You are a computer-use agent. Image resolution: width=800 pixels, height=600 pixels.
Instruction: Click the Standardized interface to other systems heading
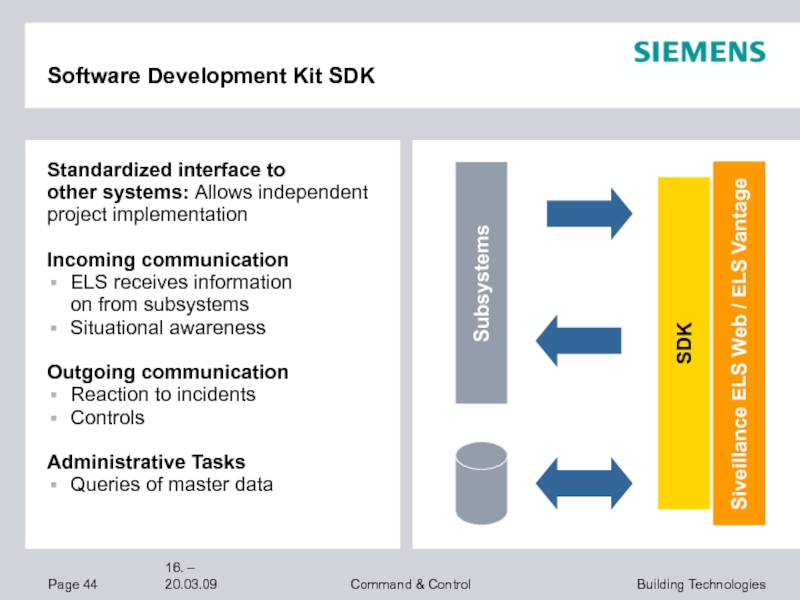(x=166, y=181)
